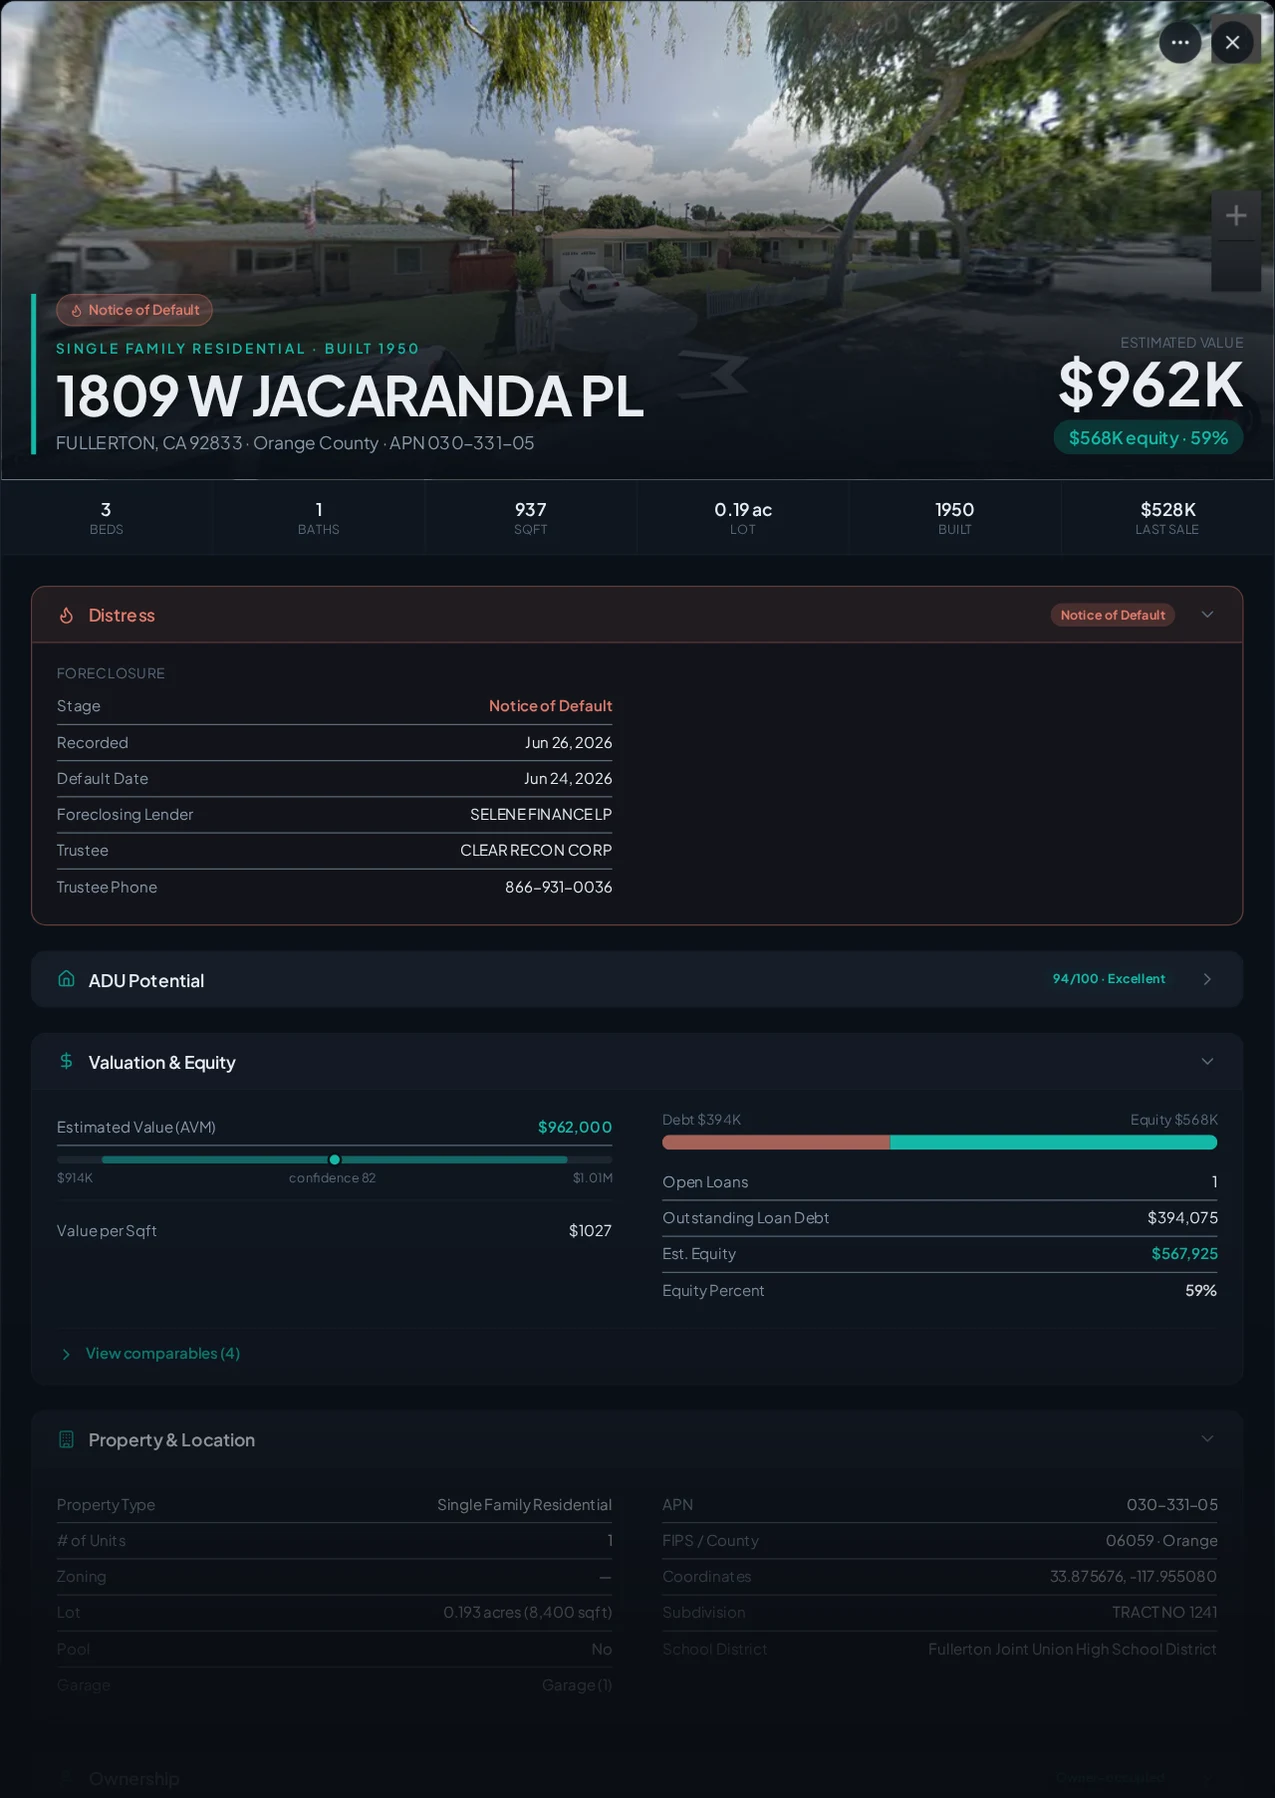Click the Notice of Default tag in Distress header
The height and width of the screenshot is (1798, 1275).
[x=1112, y=615]
